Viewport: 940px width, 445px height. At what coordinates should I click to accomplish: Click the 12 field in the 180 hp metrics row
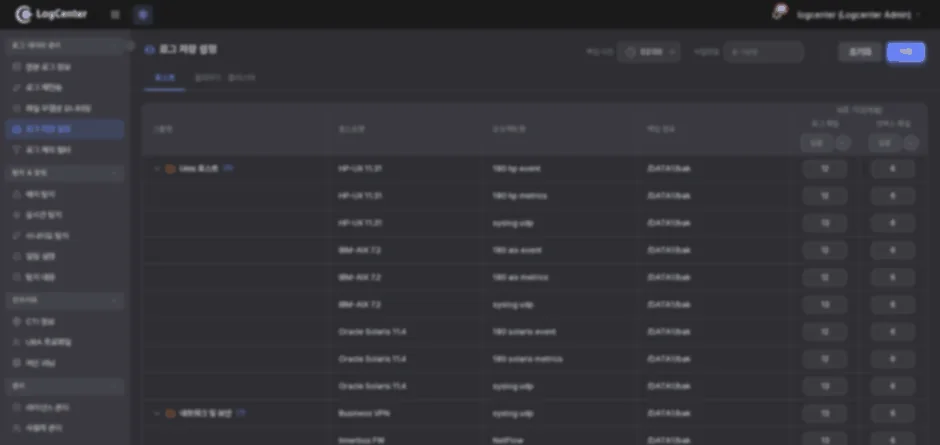[825, 196]
